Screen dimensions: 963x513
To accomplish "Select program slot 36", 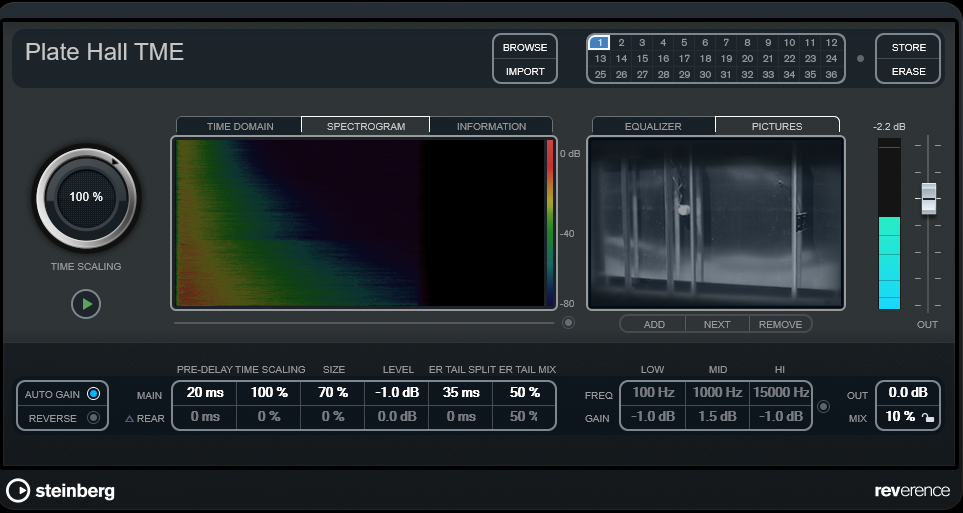I will coord(831,74).
